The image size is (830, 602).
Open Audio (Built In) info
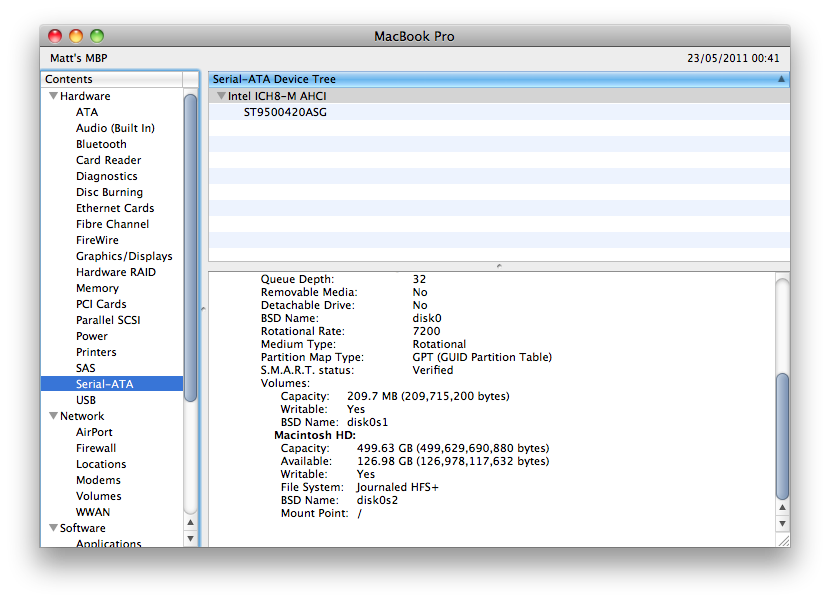[x=115, y=128]
